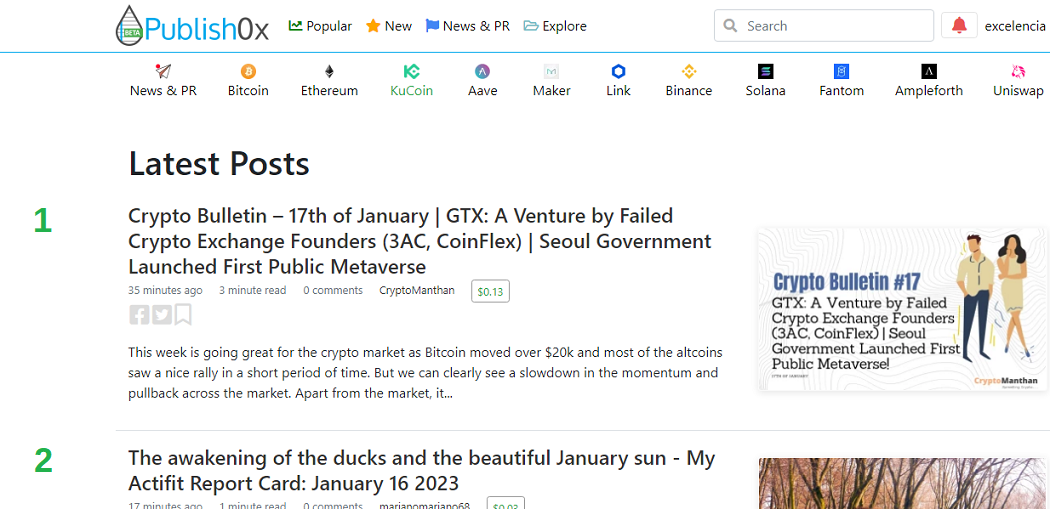Select the Uniswap unicorn icon
Screen dimensions: 1050x509
[x=1018, y=71]
